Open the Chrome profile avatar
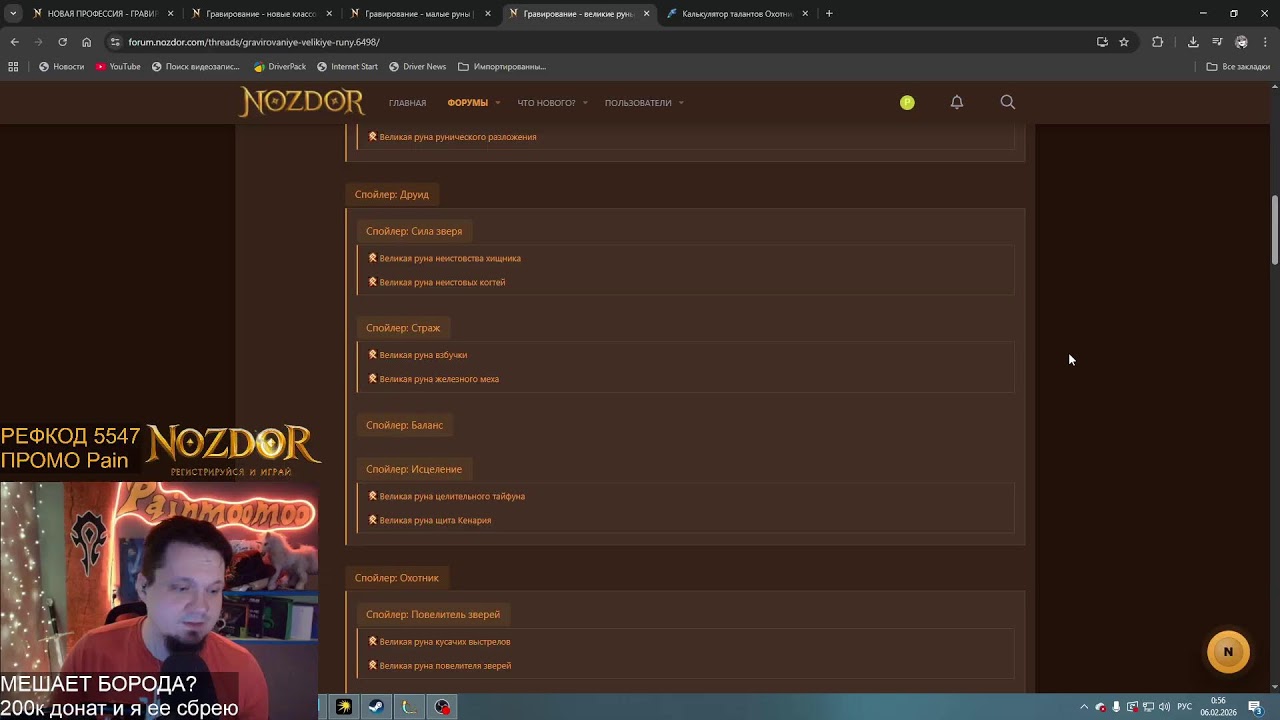The image size is (1280, 720). coord(1241,42)
